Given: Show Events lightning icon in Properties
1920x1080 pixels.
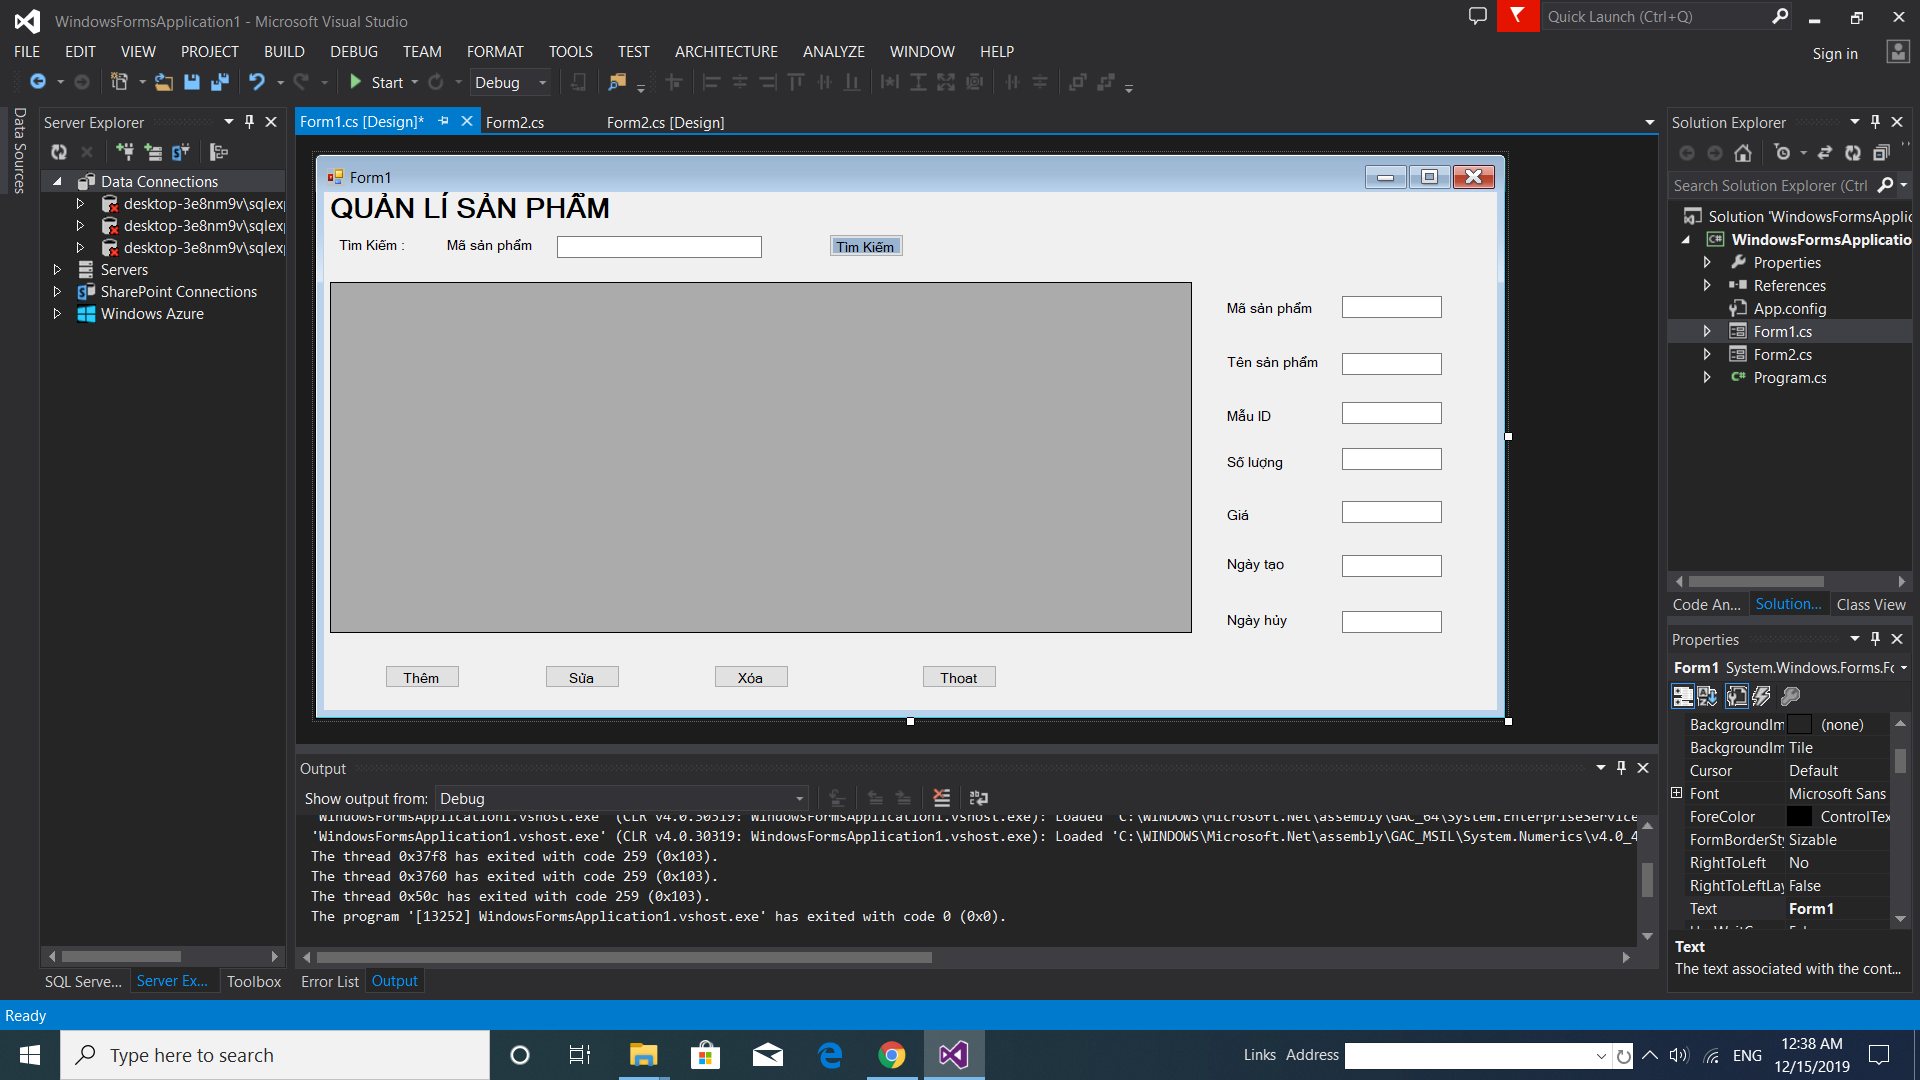Looking at the screenshot, I should 1761,696.
